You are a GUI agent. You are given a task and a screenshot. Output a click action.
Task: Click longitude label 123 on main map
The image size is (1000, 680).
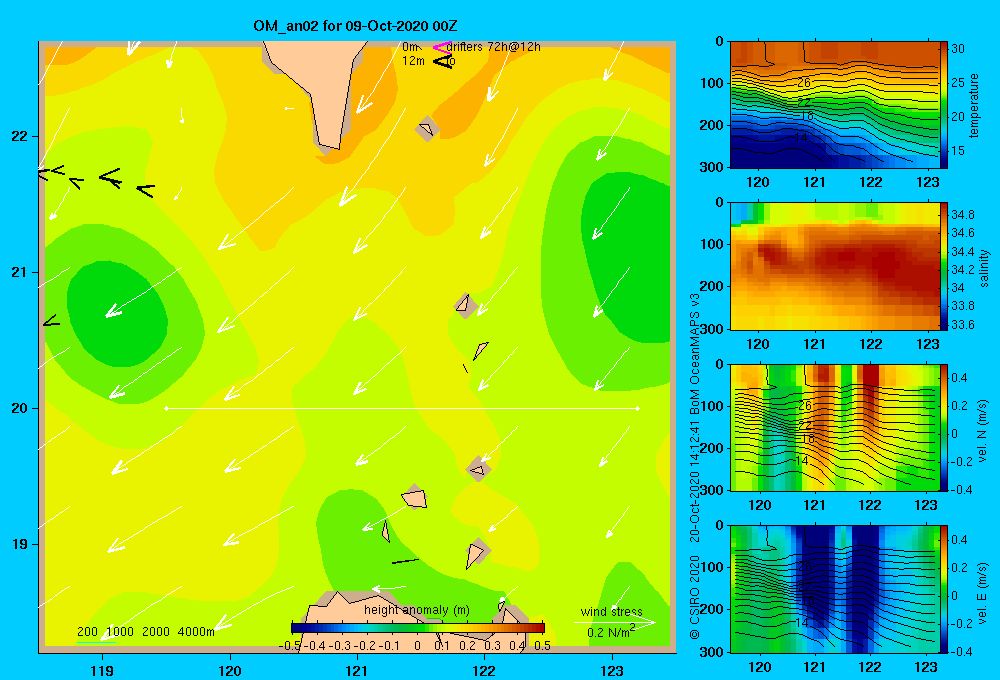click(x=612, y=671)
